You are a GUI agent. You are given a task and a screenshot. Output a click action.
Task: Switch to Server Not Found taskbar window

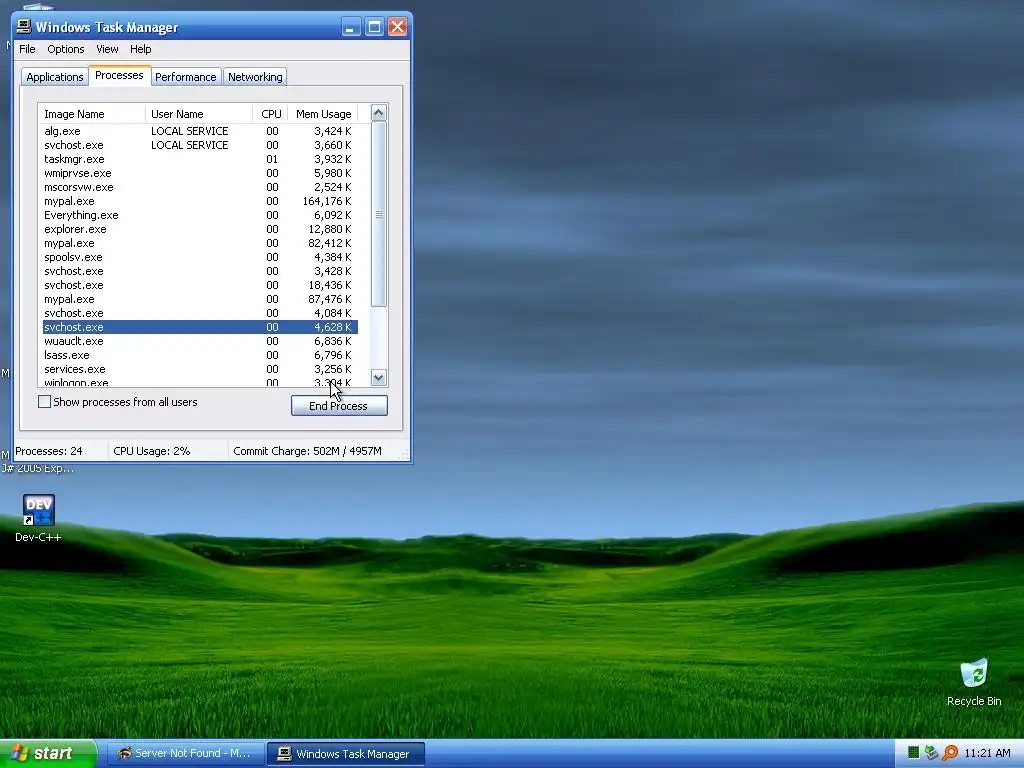point(185,754)
